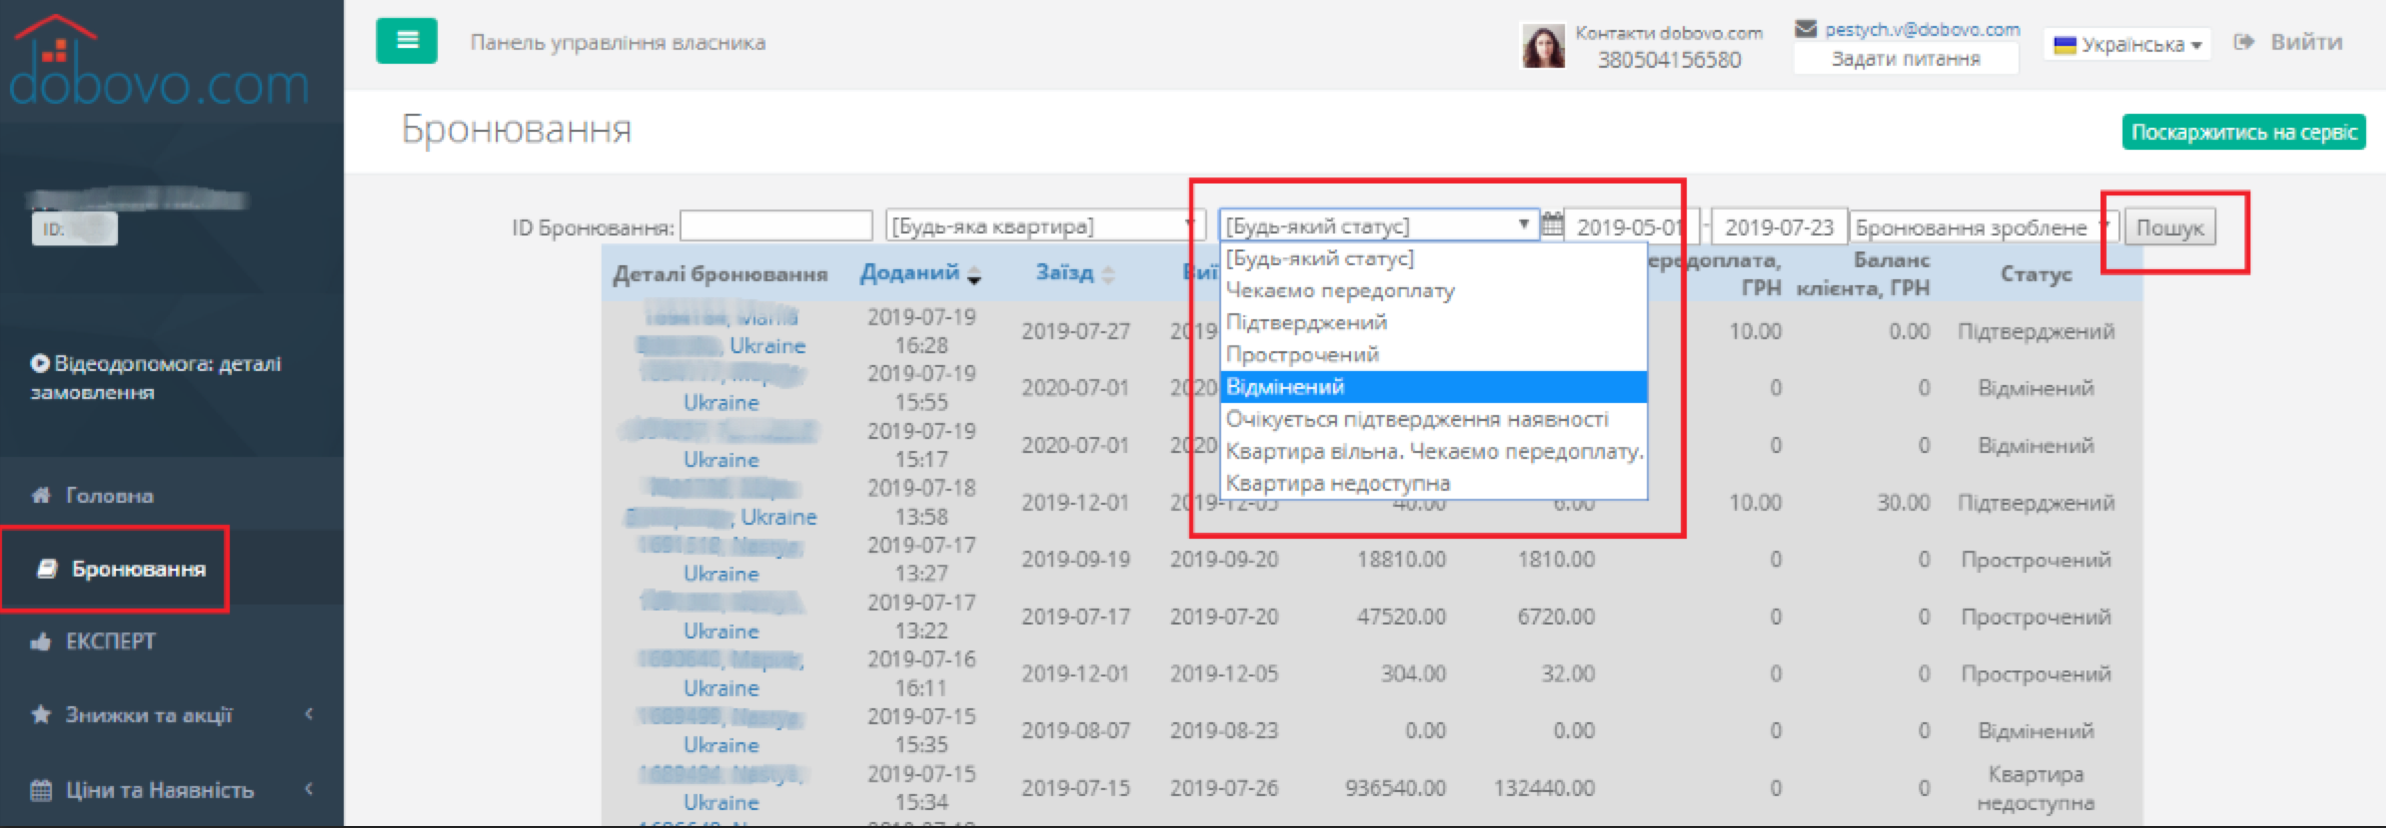This screenshot has height=828, width=2386.
Task: Click the 'Пошук' search button
Action: click(2170, 227)
